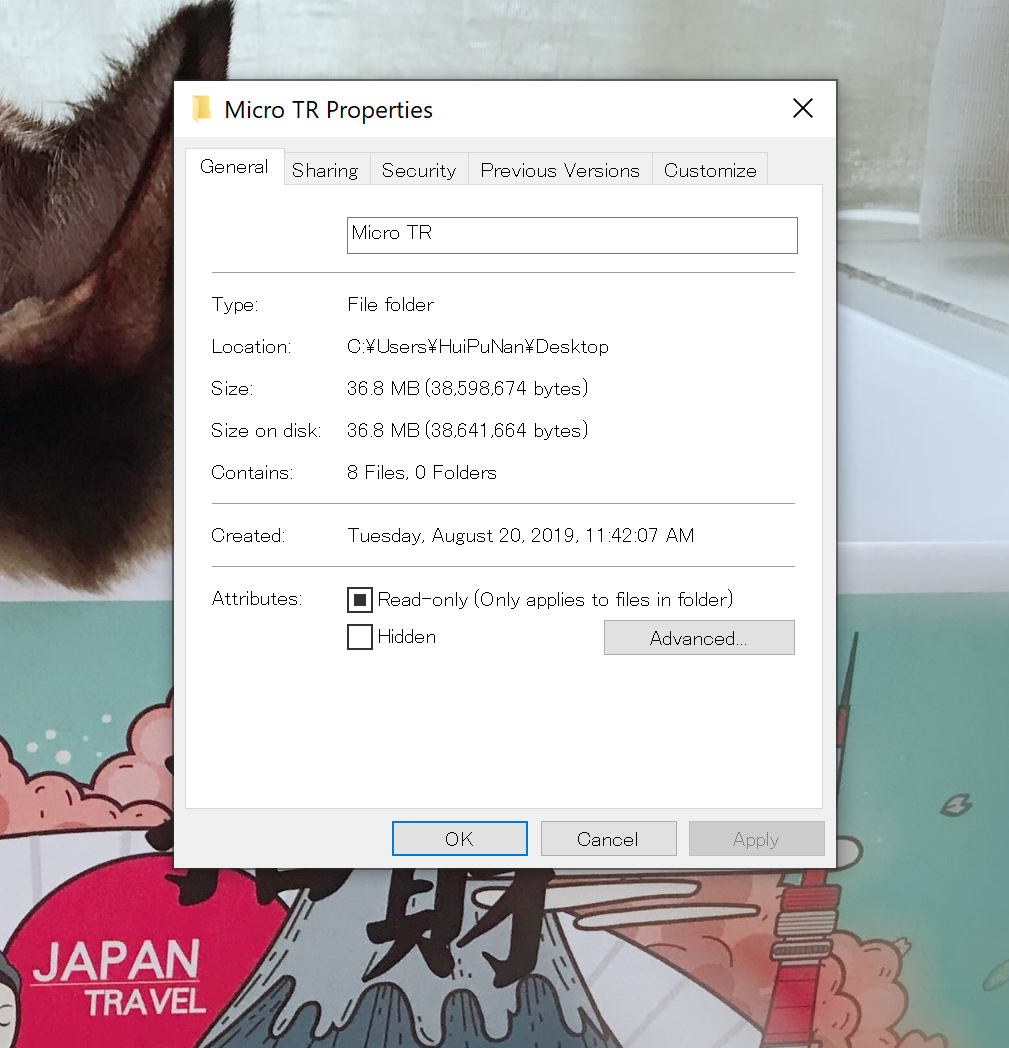Click the Size value 36.8 MB (38,598,674 bytes)
Viewport: 1009px width, 1048px height.
[468, 388]
